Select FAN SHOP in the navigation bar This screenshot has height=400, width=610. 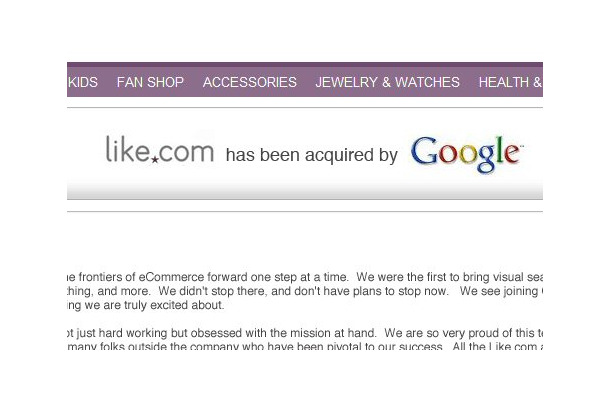[150, 82]
